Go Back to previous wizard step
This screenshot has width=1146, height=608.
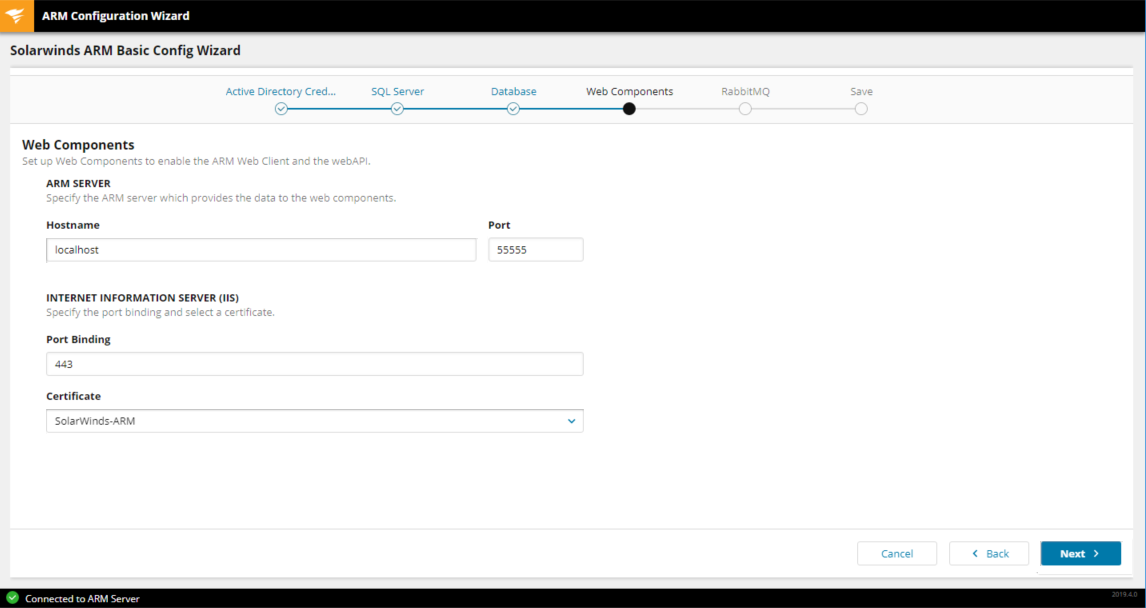coord(989,553)
